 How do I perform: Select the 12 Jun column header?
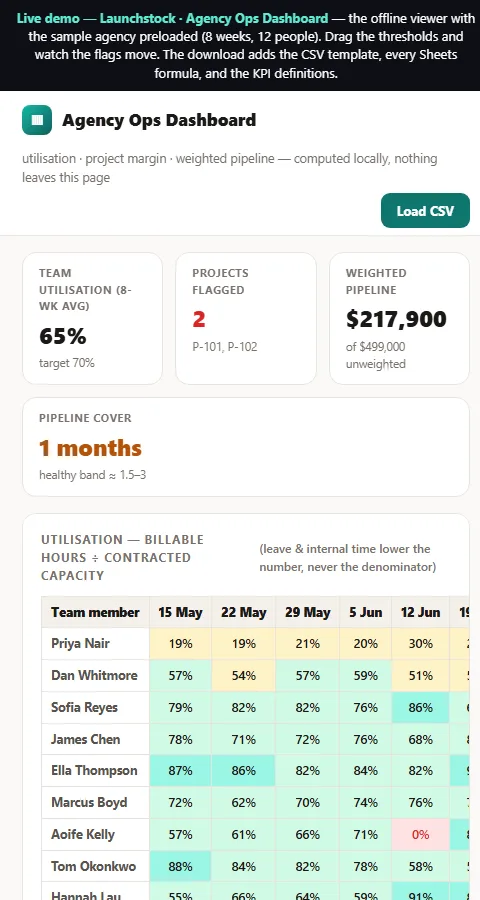[x=420, y=612]
